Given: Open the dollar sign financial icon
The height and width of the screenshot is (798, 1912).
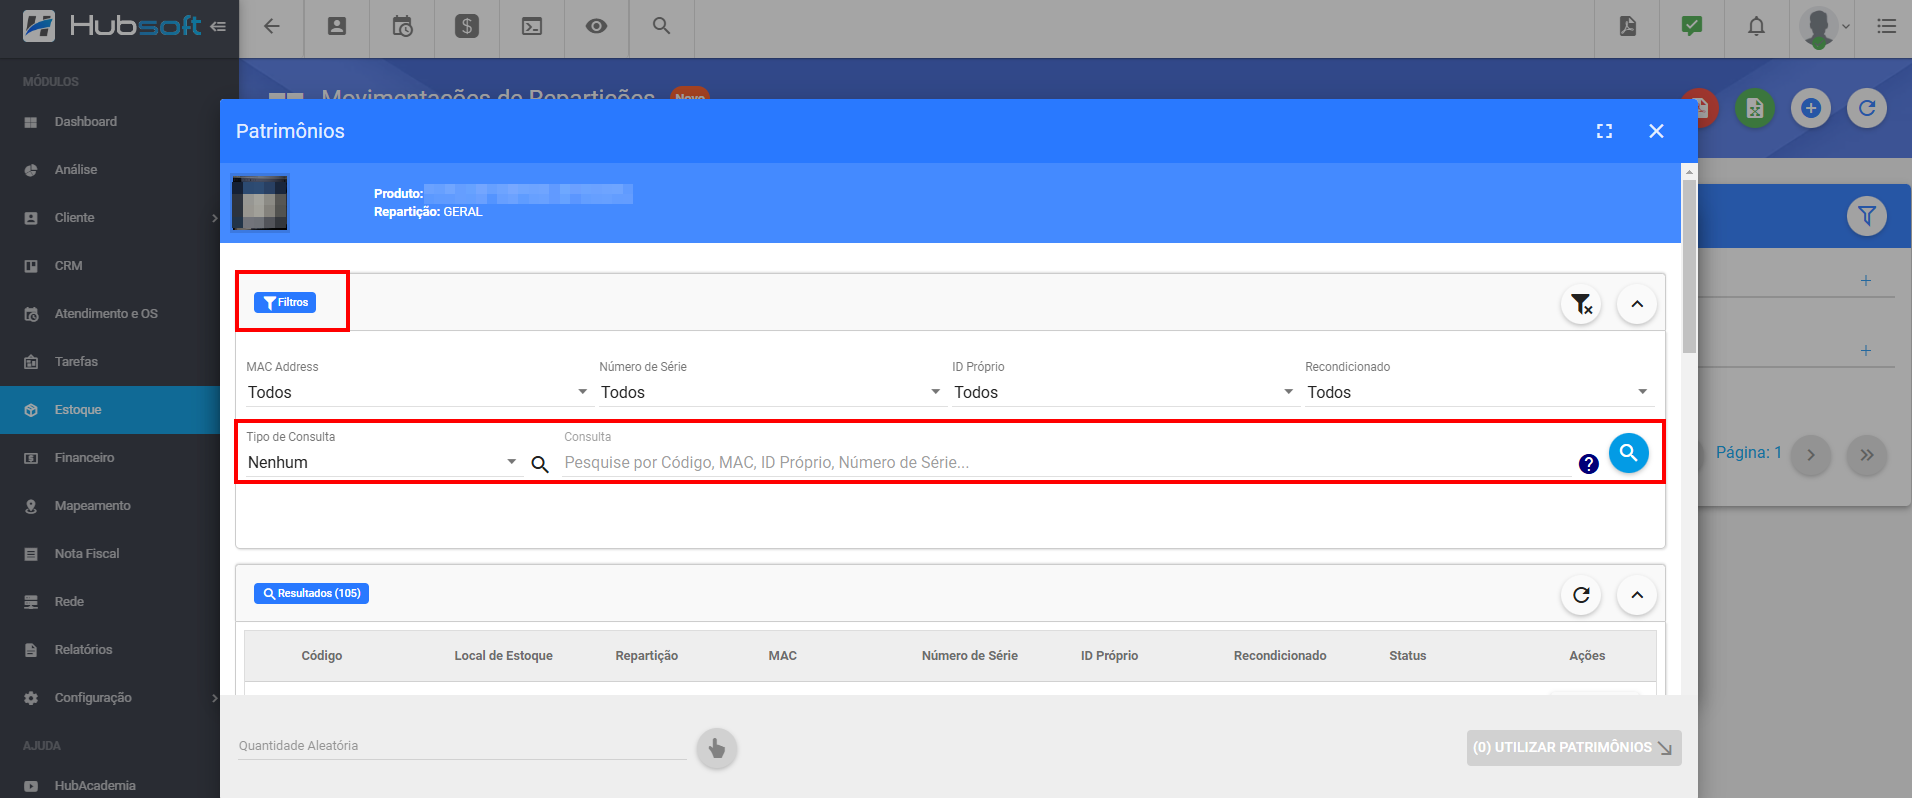Looking at the screenshot, I should coord(467,27).
